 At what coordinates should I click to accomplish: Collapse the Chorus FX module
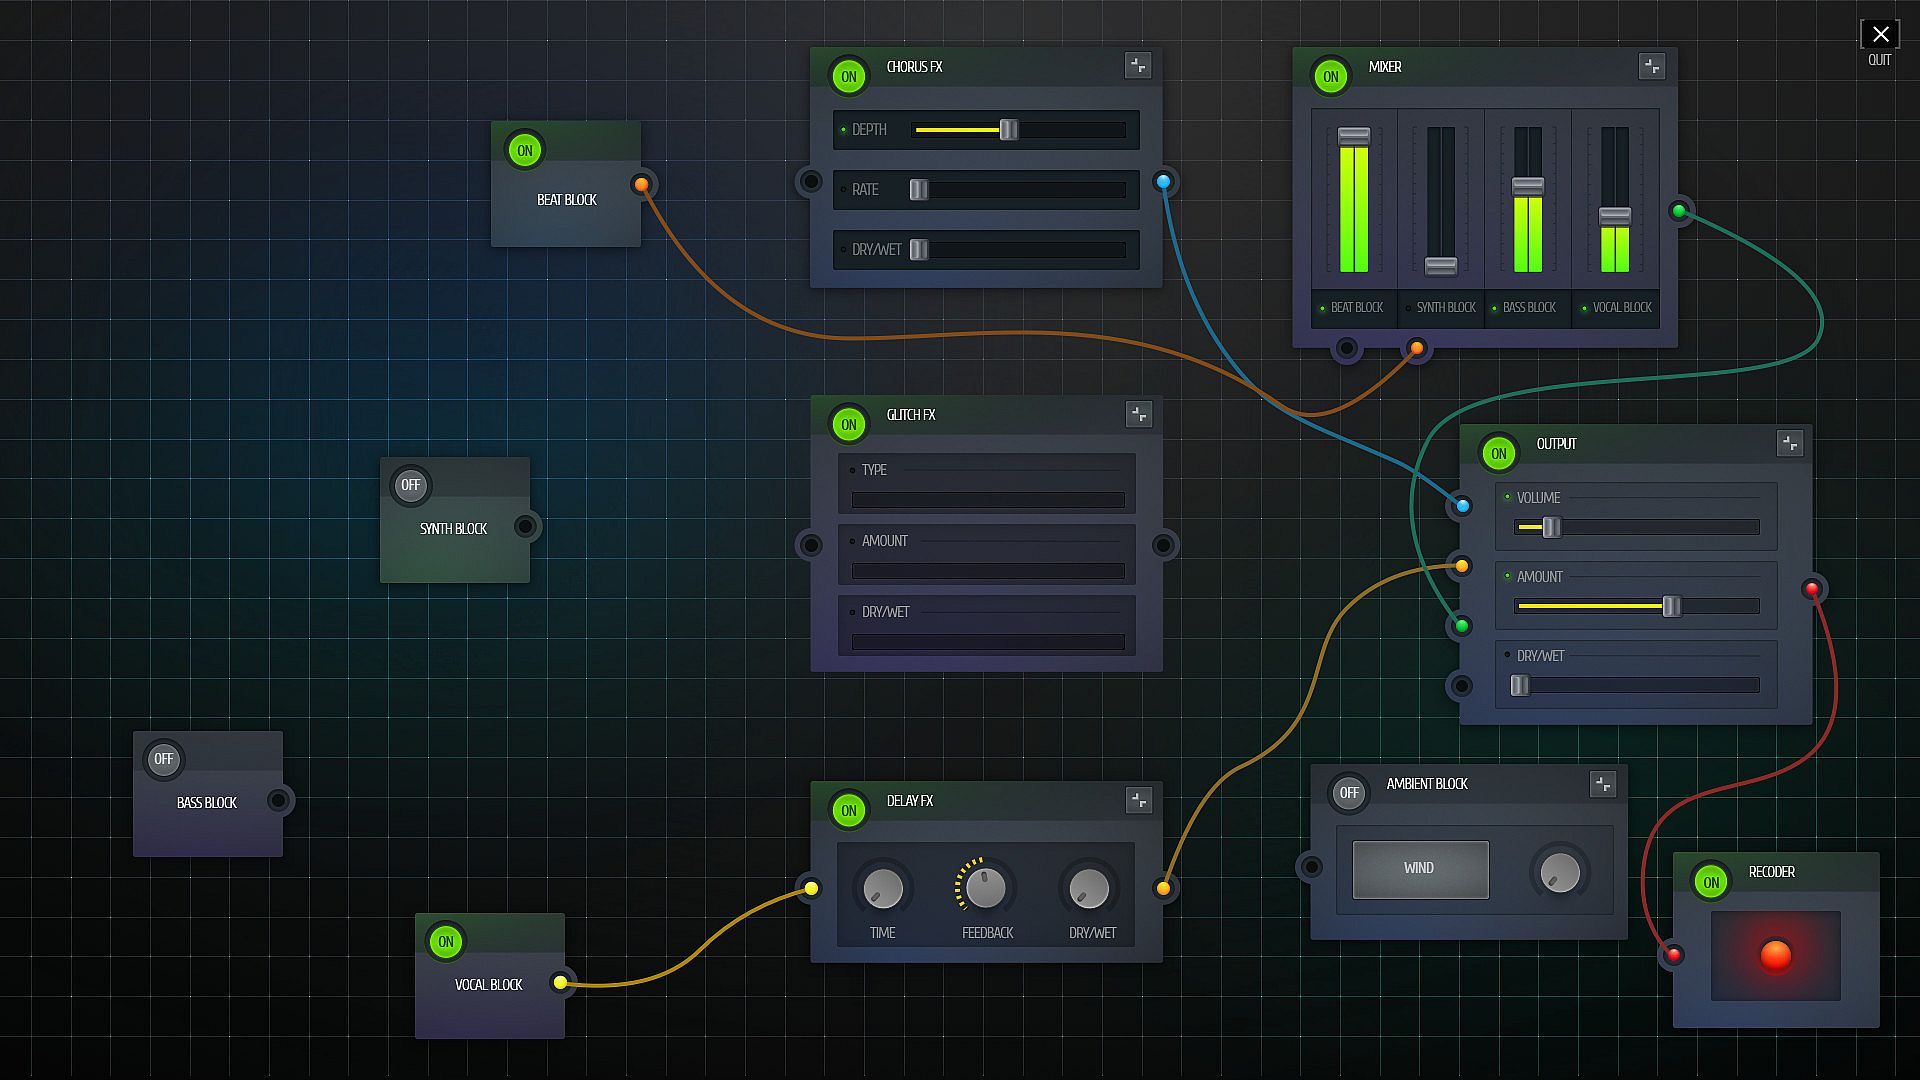pyautogui.click(x=1138, y=66)
